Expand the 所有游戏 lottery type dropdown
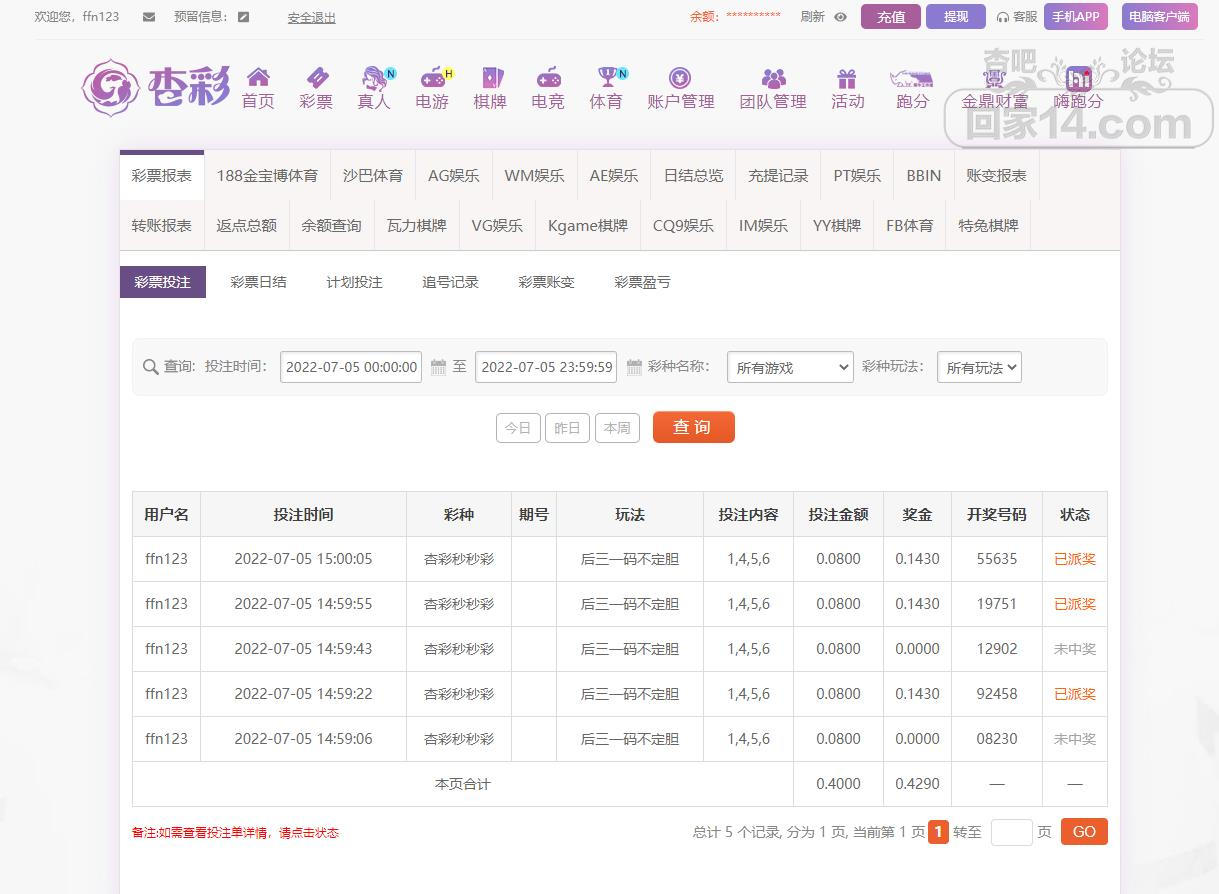Viewport: 1219px width, 894px height. click(x=790, y=368)
